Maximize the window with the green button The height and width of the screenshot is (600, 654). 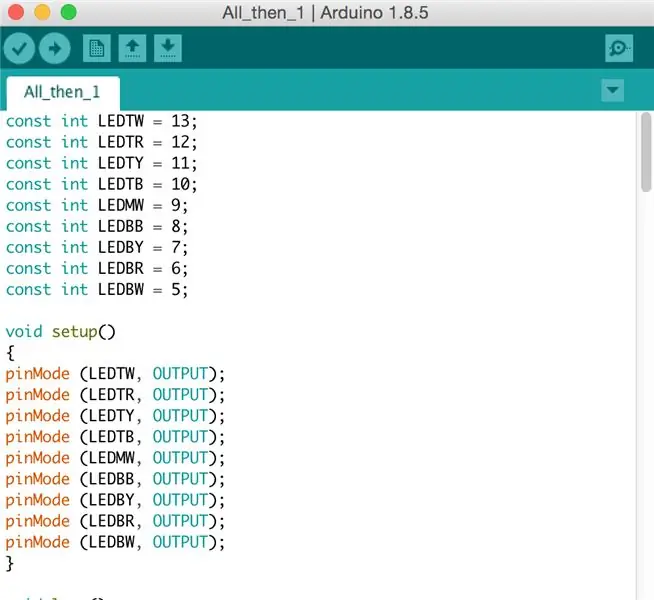(x=68, y=12)
